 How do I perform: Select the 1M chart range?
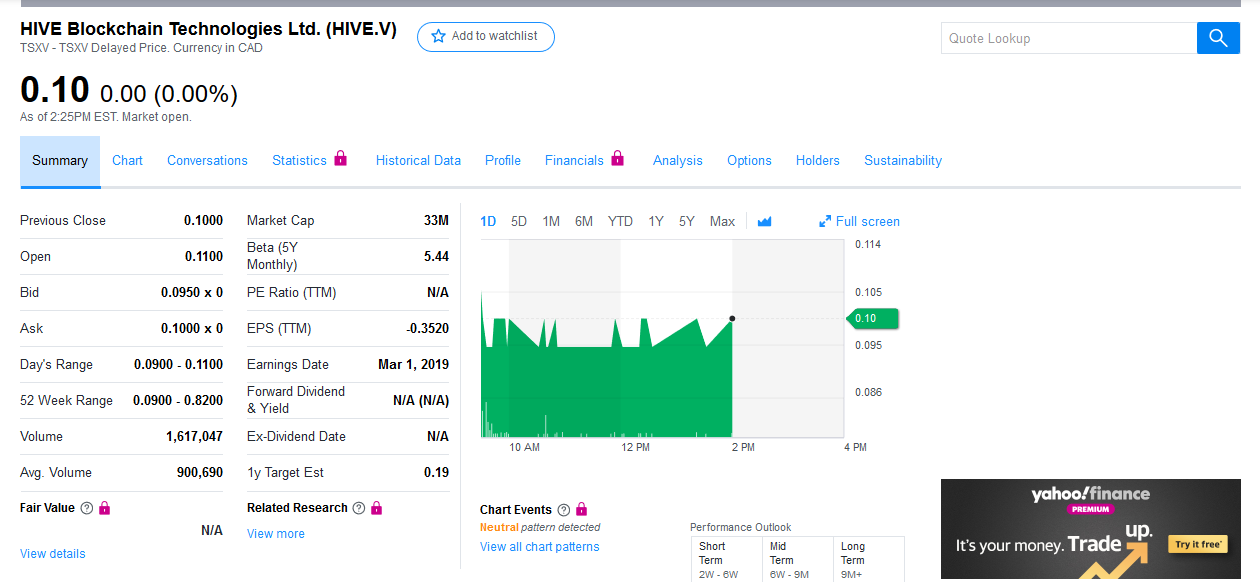click(551, 221)
